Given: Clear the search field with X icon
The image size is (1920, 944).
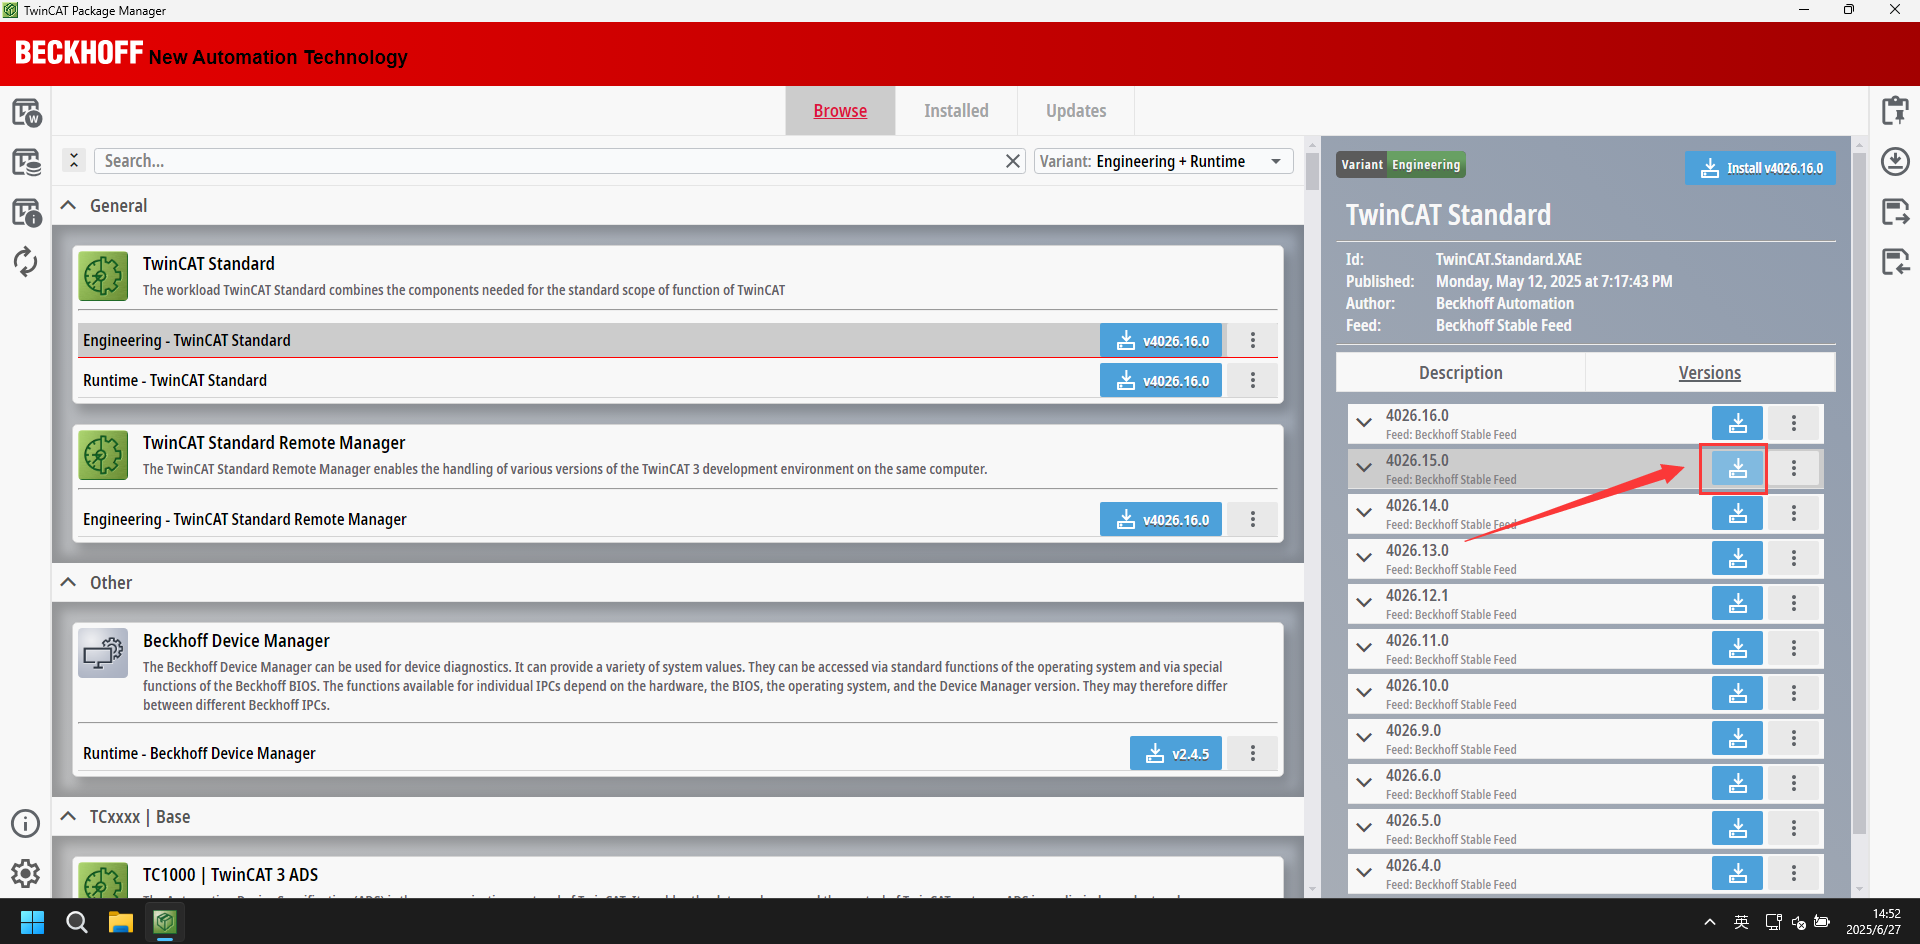Looking at the screenshot, I should (1013, 161).
